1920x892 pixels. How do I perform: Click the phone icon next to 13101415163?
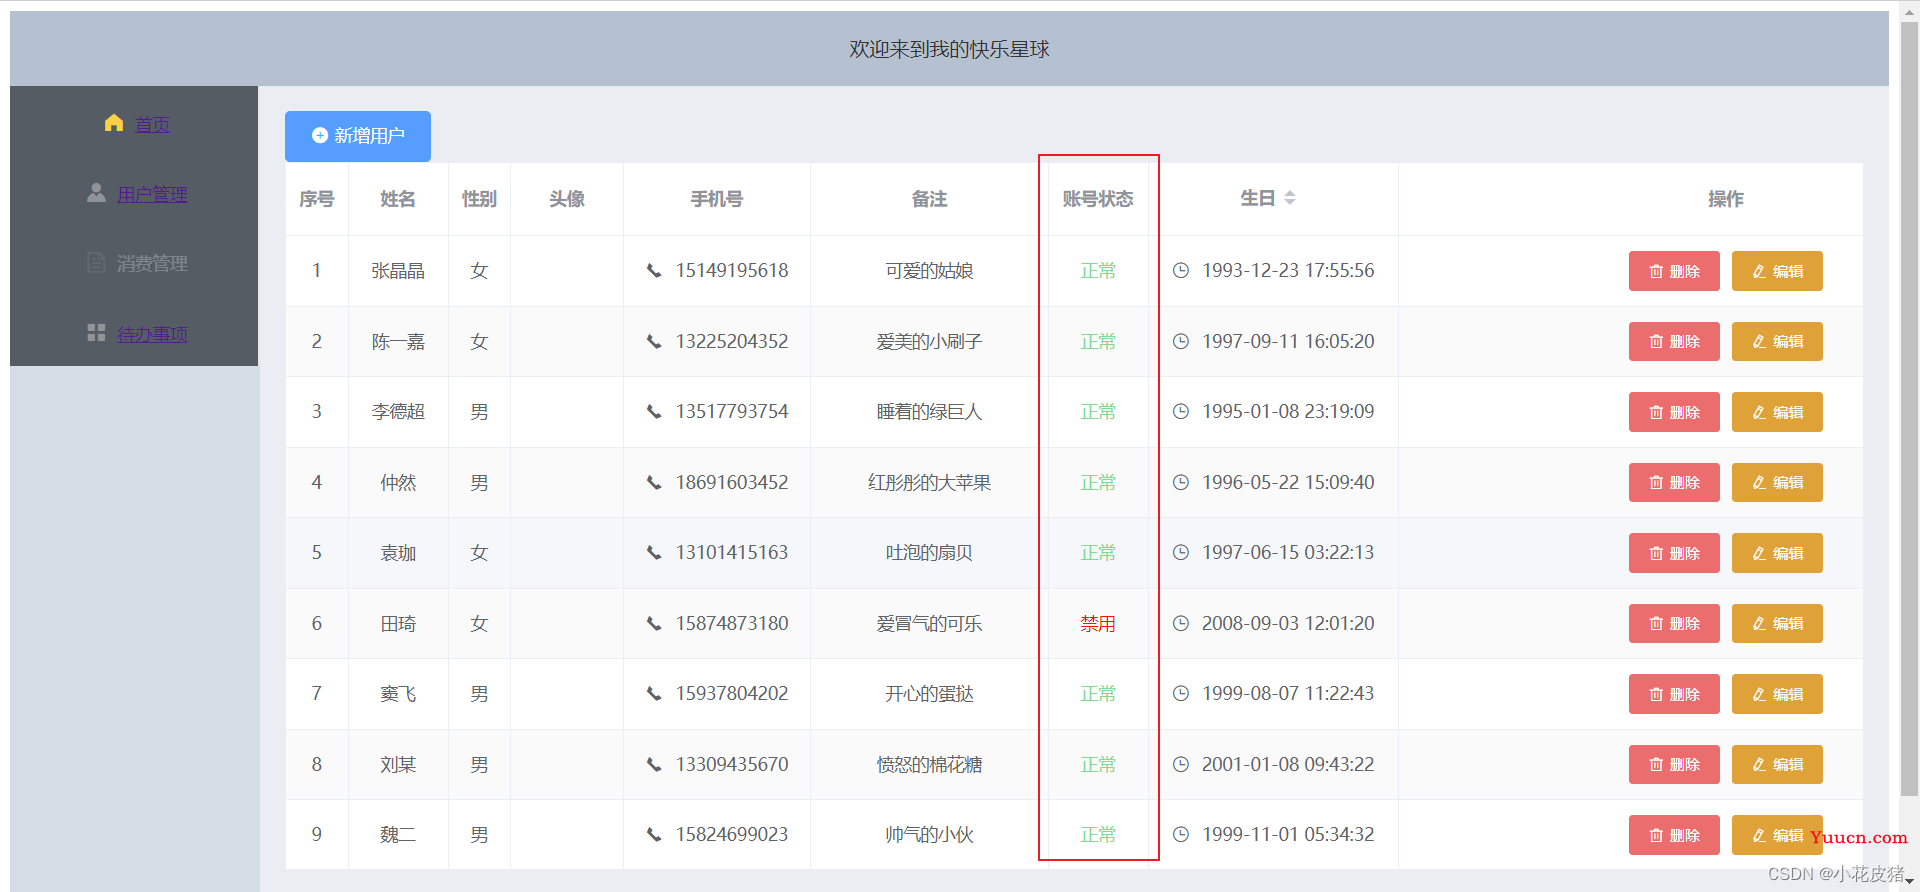654,553
